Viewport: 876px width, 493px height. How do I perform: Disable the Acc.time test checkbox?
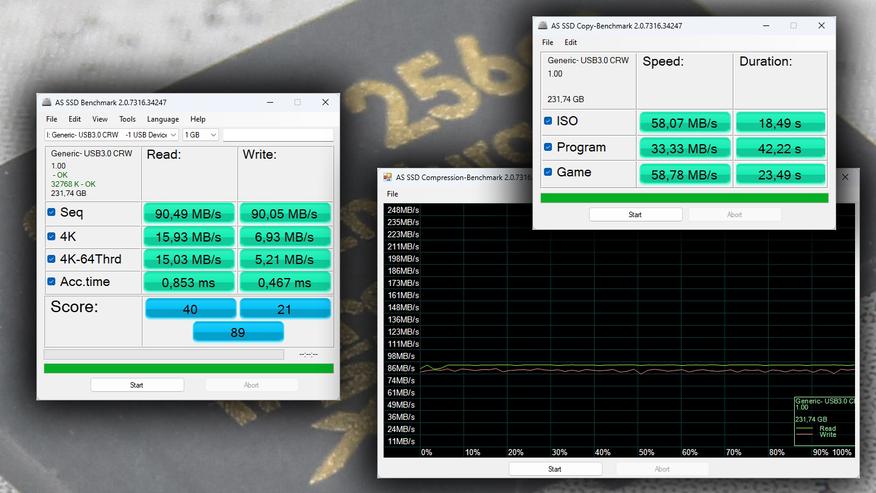coord(52,282)
